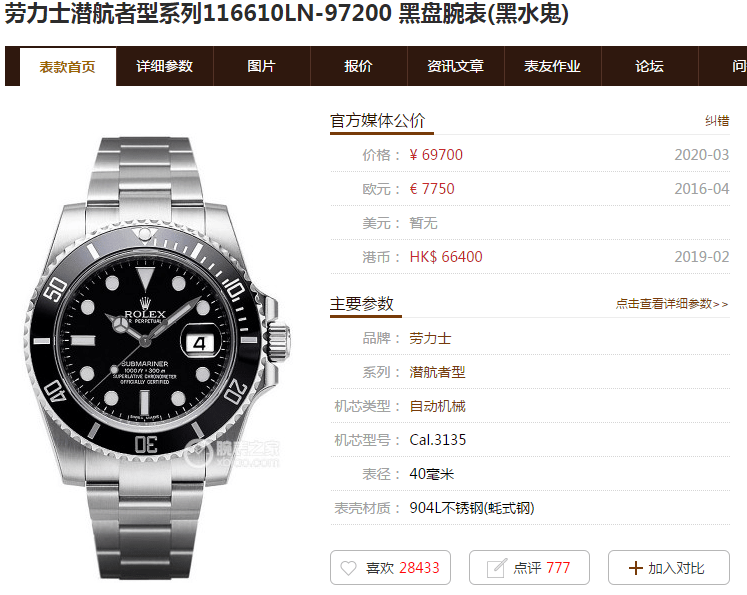Go to the 资讯文章 tab
Screen dimensions: 747x595
point(455,66)
